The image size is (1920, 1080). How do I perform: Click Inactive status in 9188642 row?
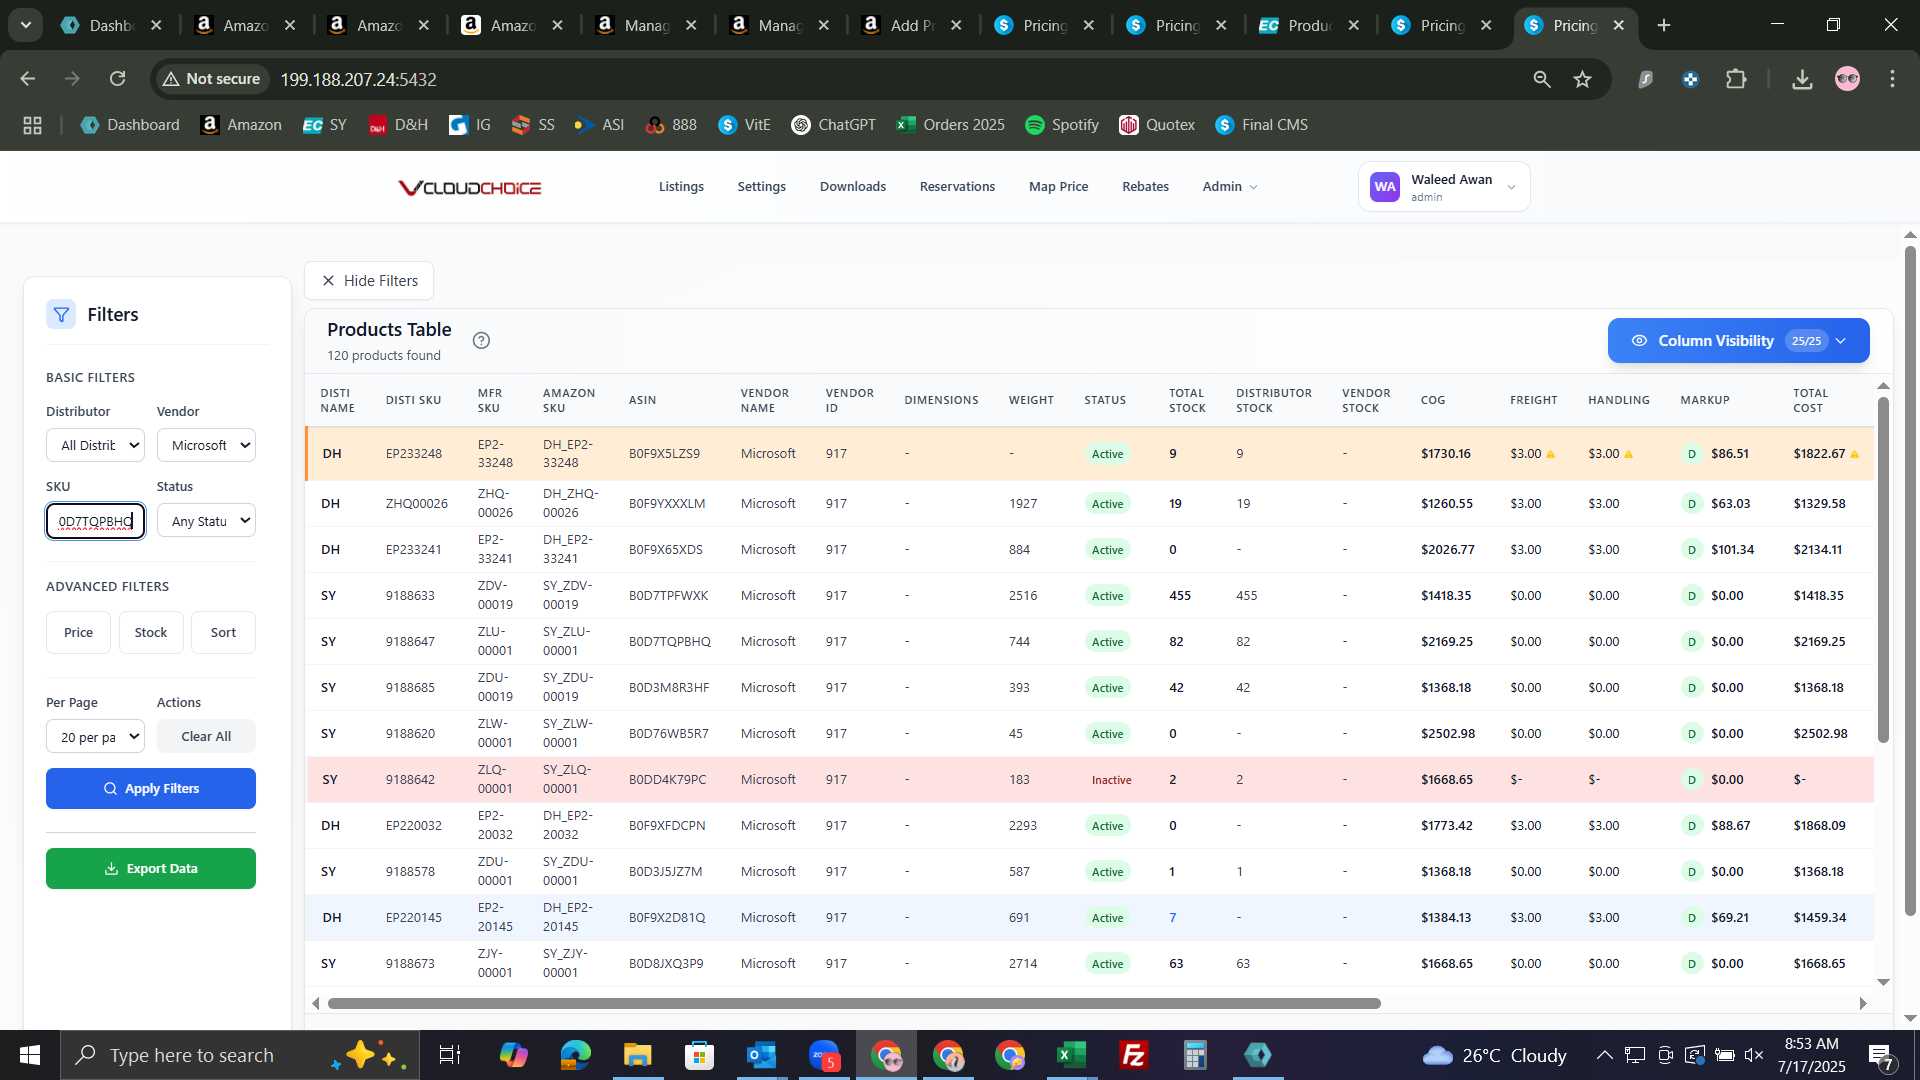[1111, 780]
